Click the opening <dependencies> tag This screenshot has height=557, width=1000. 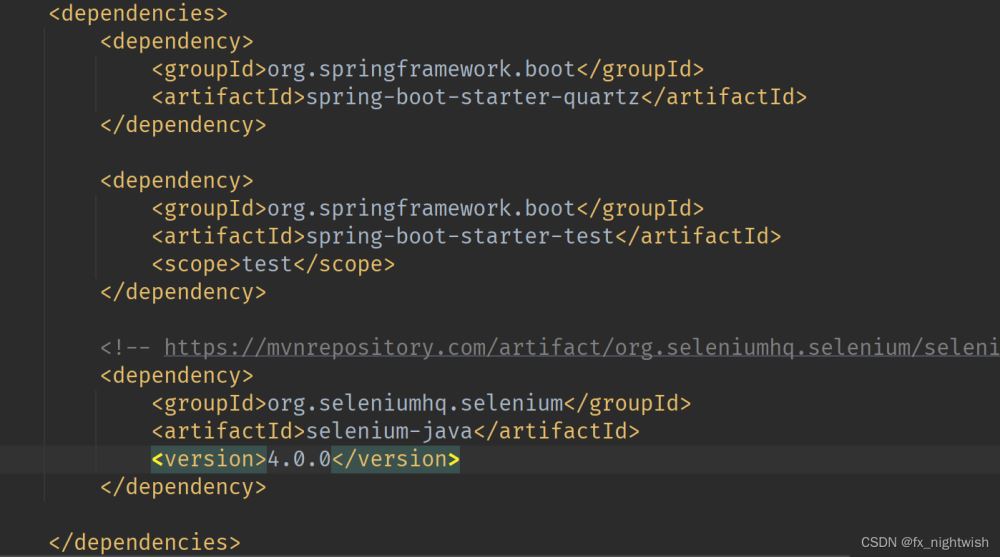coord(138,13)
